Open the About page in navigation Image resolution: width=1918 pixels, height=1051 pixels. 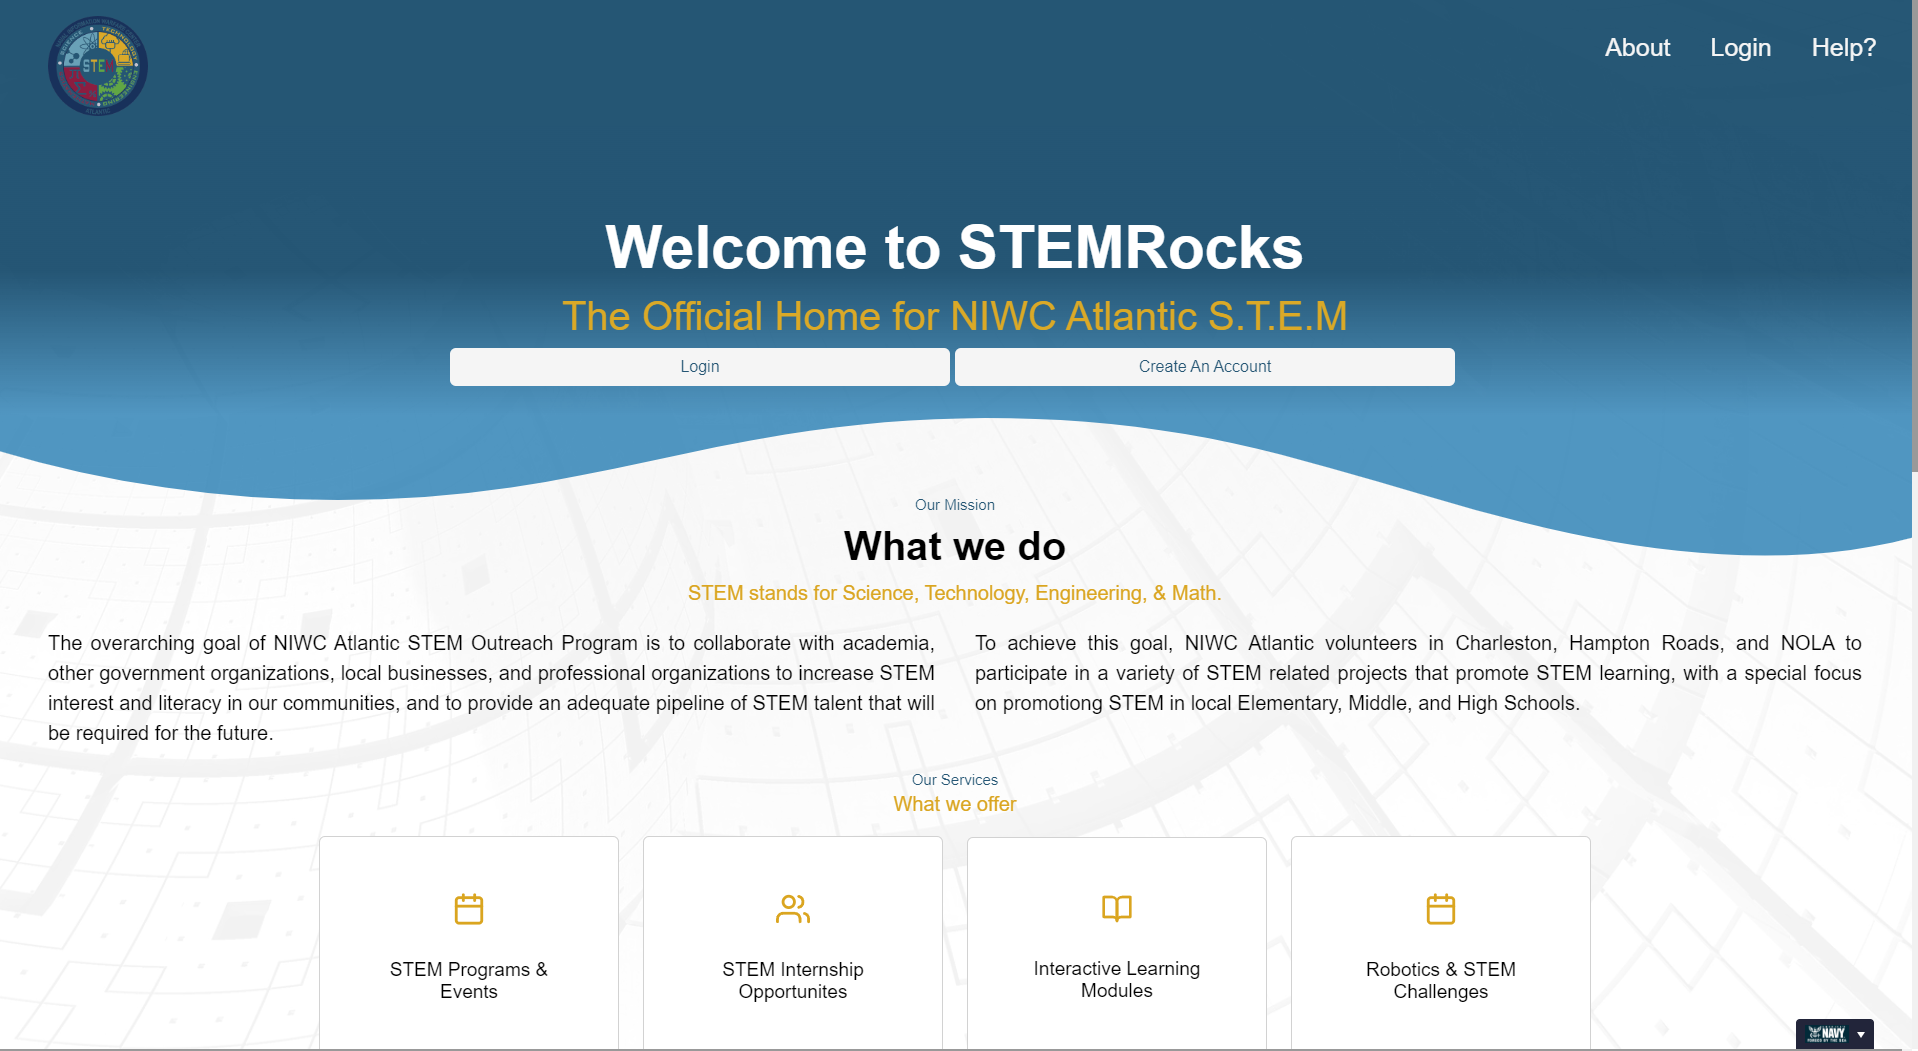[x=1637, y=48]
